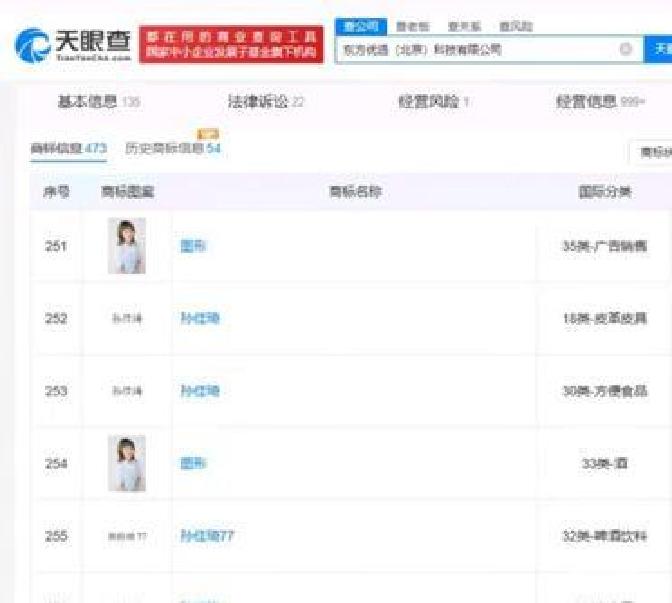Click the Tianyancha logo

click(73, 45)
